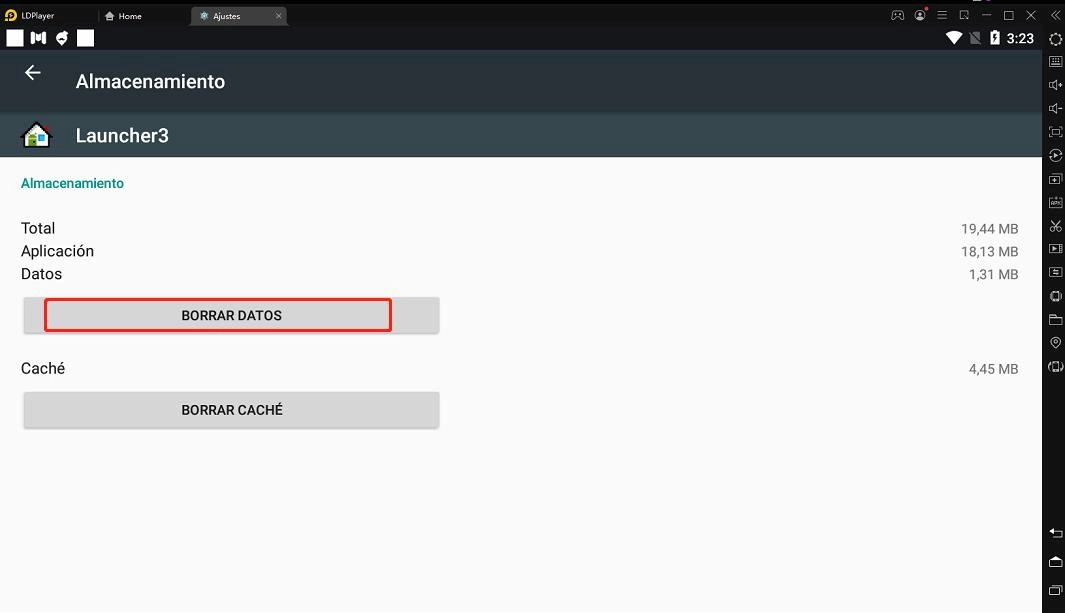This screenshot has height=613, width=1065.
Task: Switch to the Home tab
Action: click(x=124, y=16)
